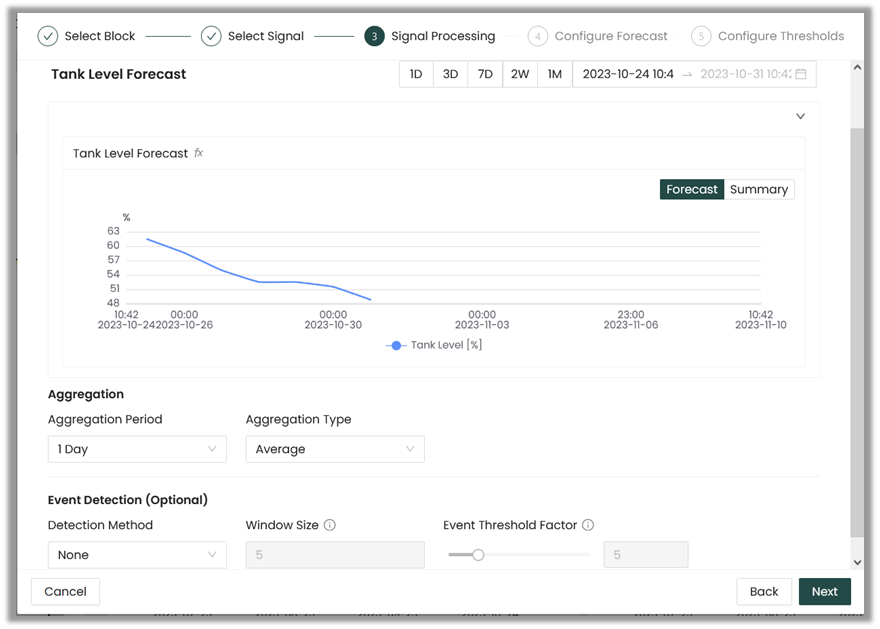Toggle Tank Level legend series
The width and height of the screenshot is (880, 629).
(433, 345)
